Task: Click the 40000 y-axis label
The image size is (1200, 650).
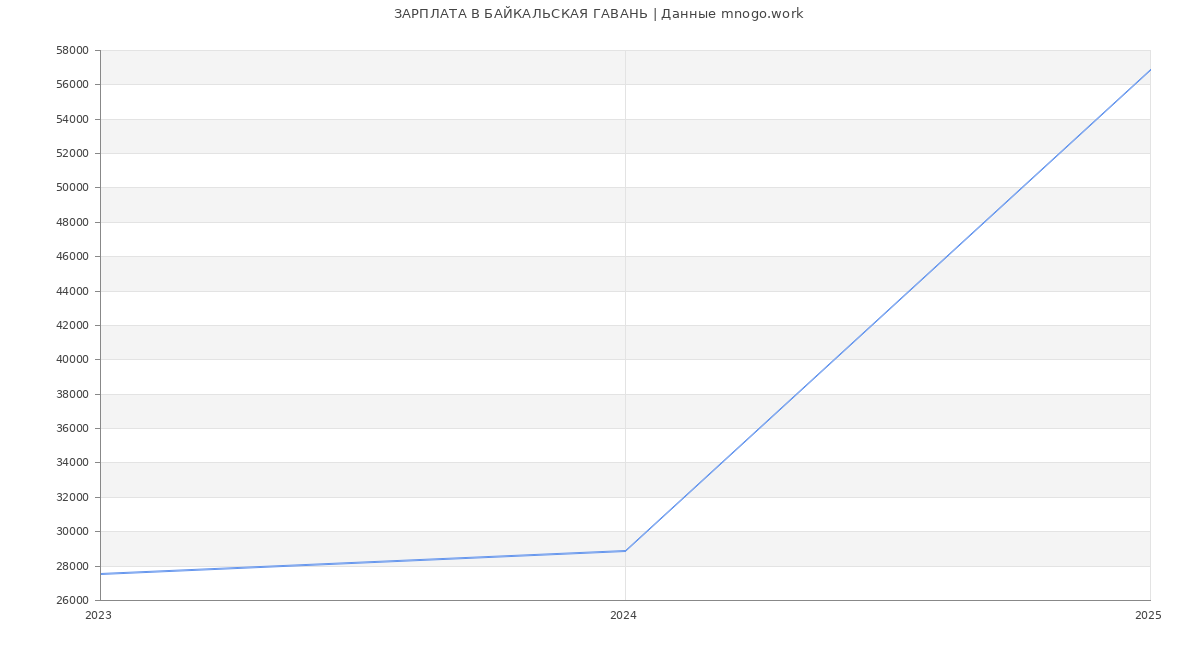Action: pos(72,360)
